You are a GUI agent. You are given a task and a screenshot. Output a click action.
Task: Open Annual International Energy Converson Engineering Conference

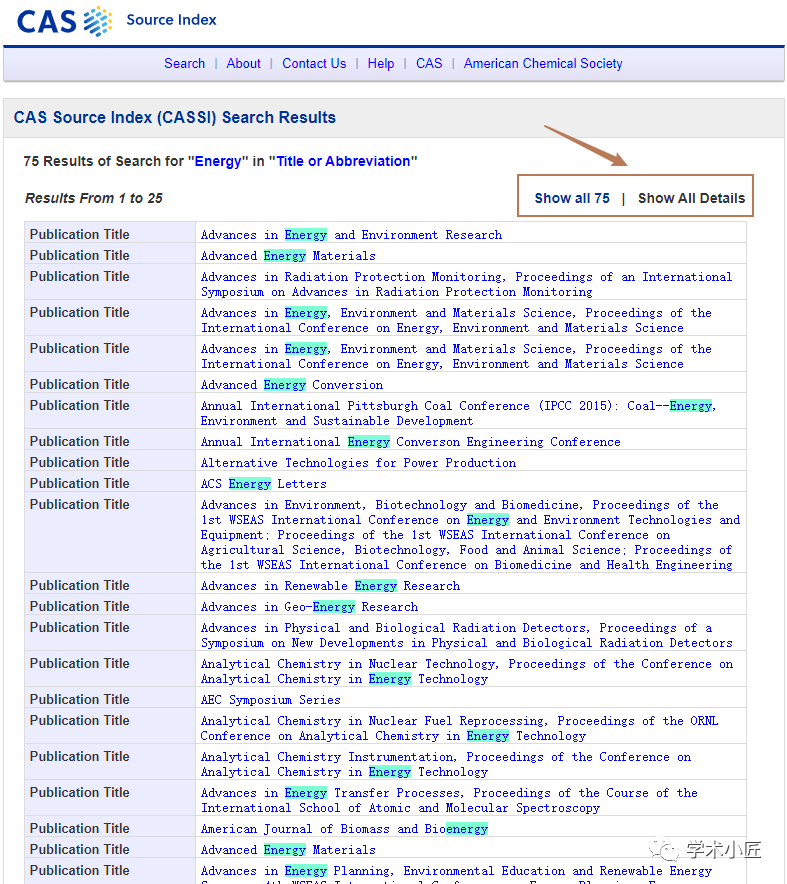point(410,441)
